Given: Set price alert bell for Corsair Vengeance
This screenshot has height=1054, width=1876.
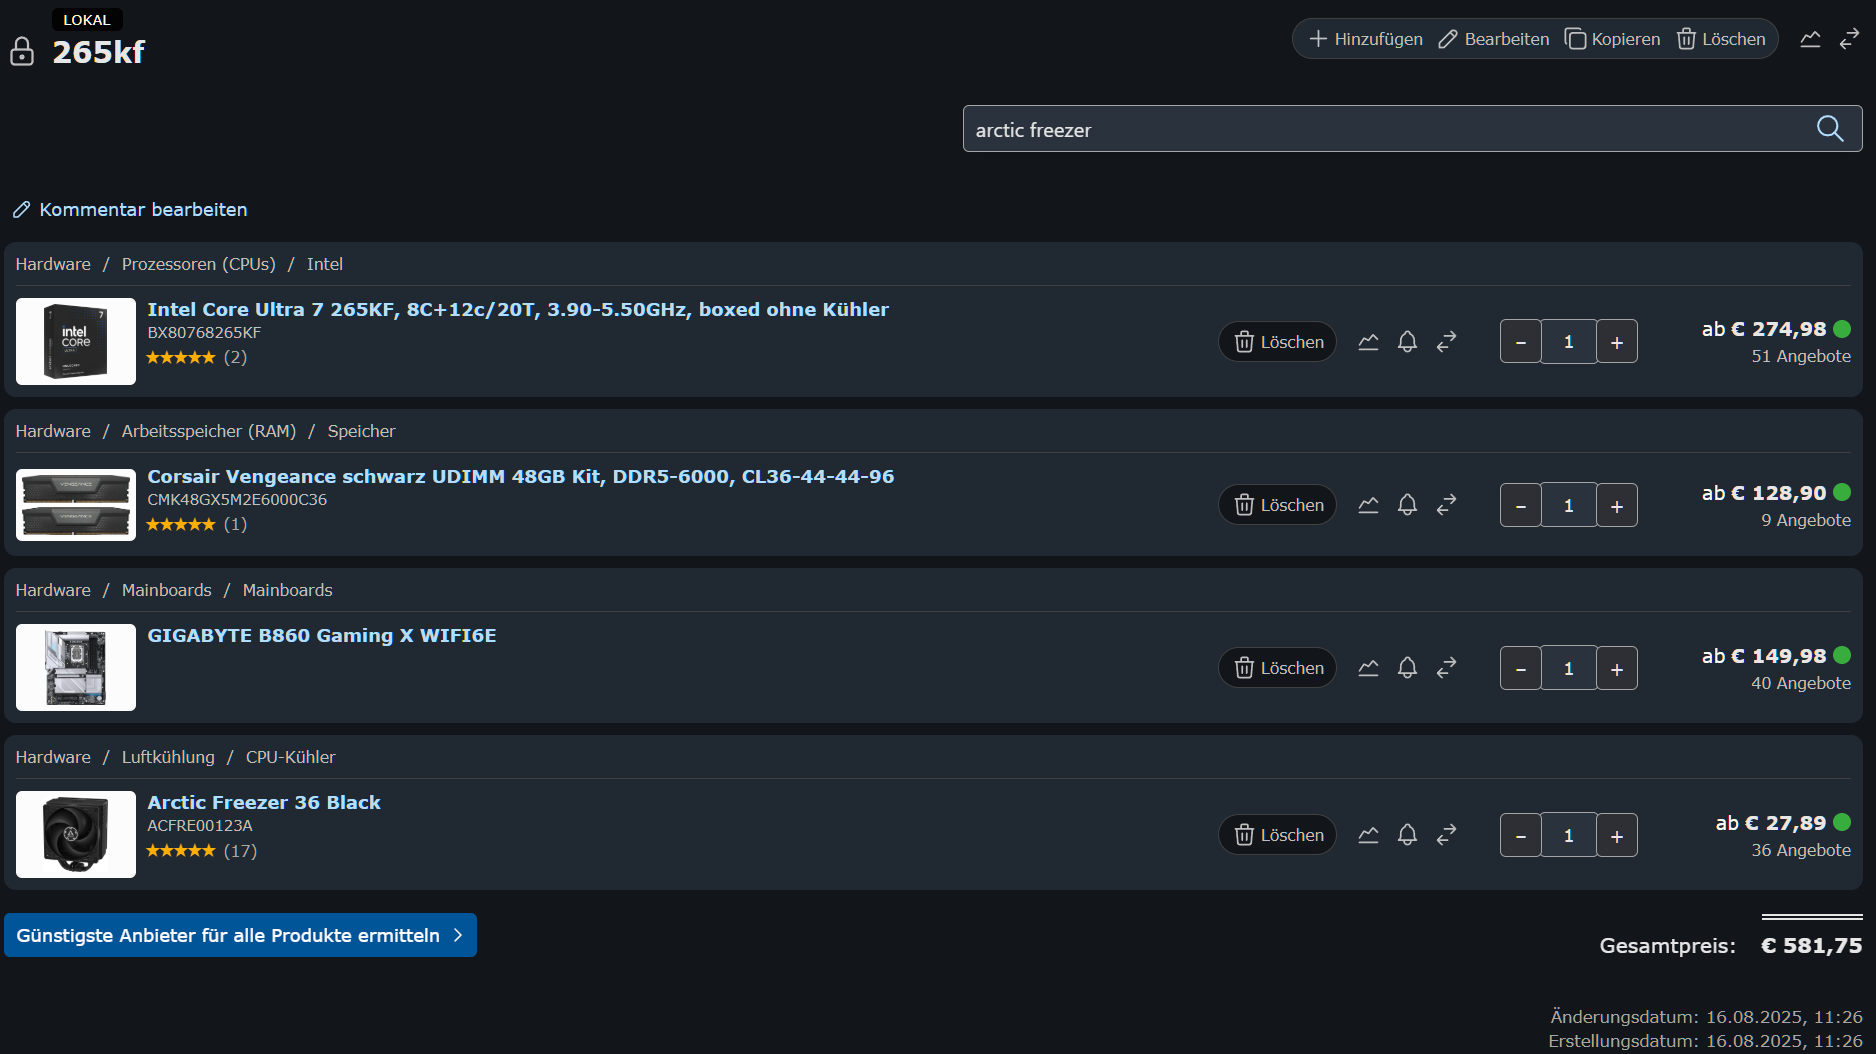Looking at the screenshot, I should click(x=1407, y=505).
